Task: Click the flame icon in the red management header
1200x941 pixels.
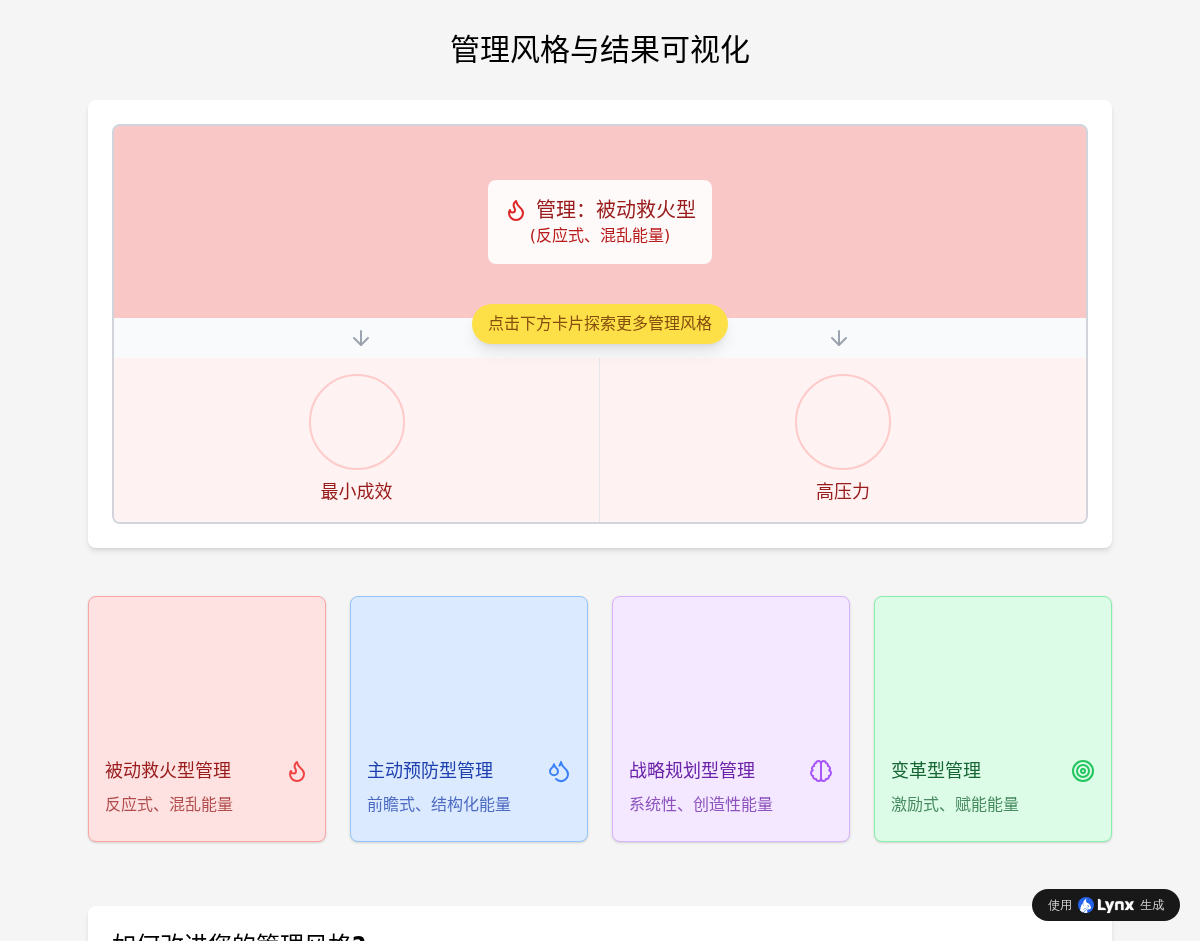Action: point(516,210)
